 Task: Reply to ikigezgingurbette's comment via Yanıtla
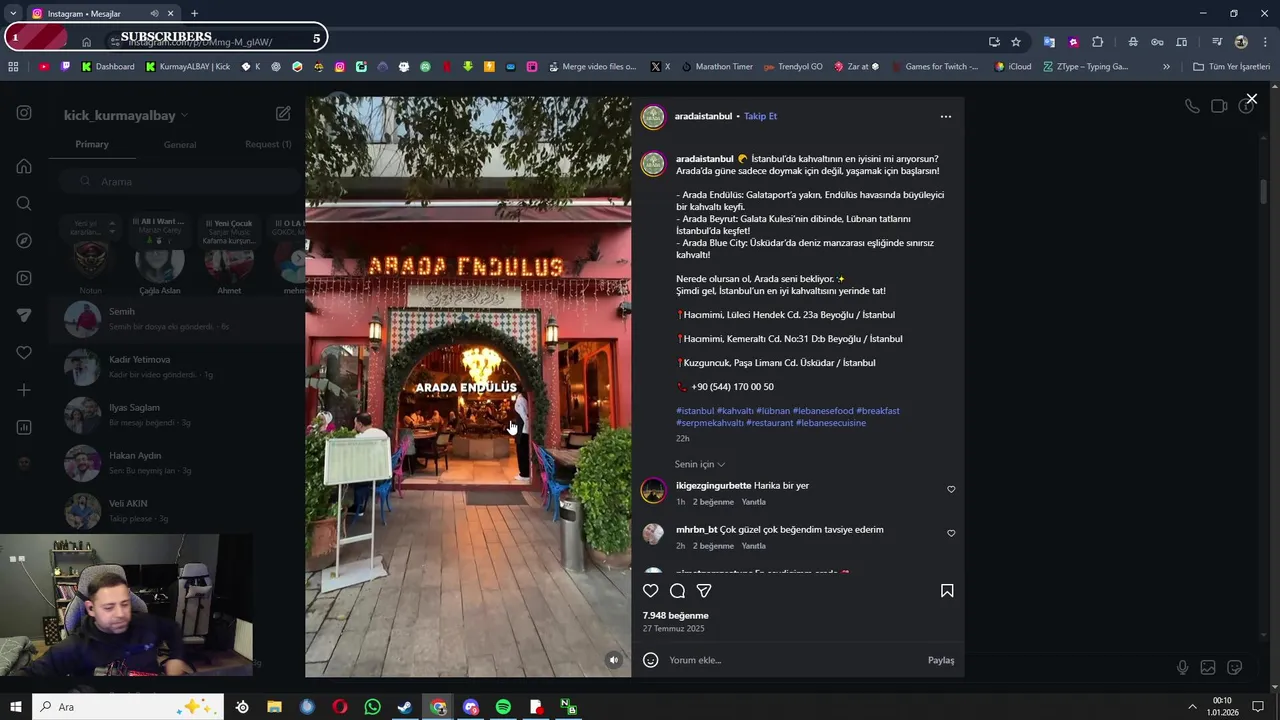(x=753, y=502)
